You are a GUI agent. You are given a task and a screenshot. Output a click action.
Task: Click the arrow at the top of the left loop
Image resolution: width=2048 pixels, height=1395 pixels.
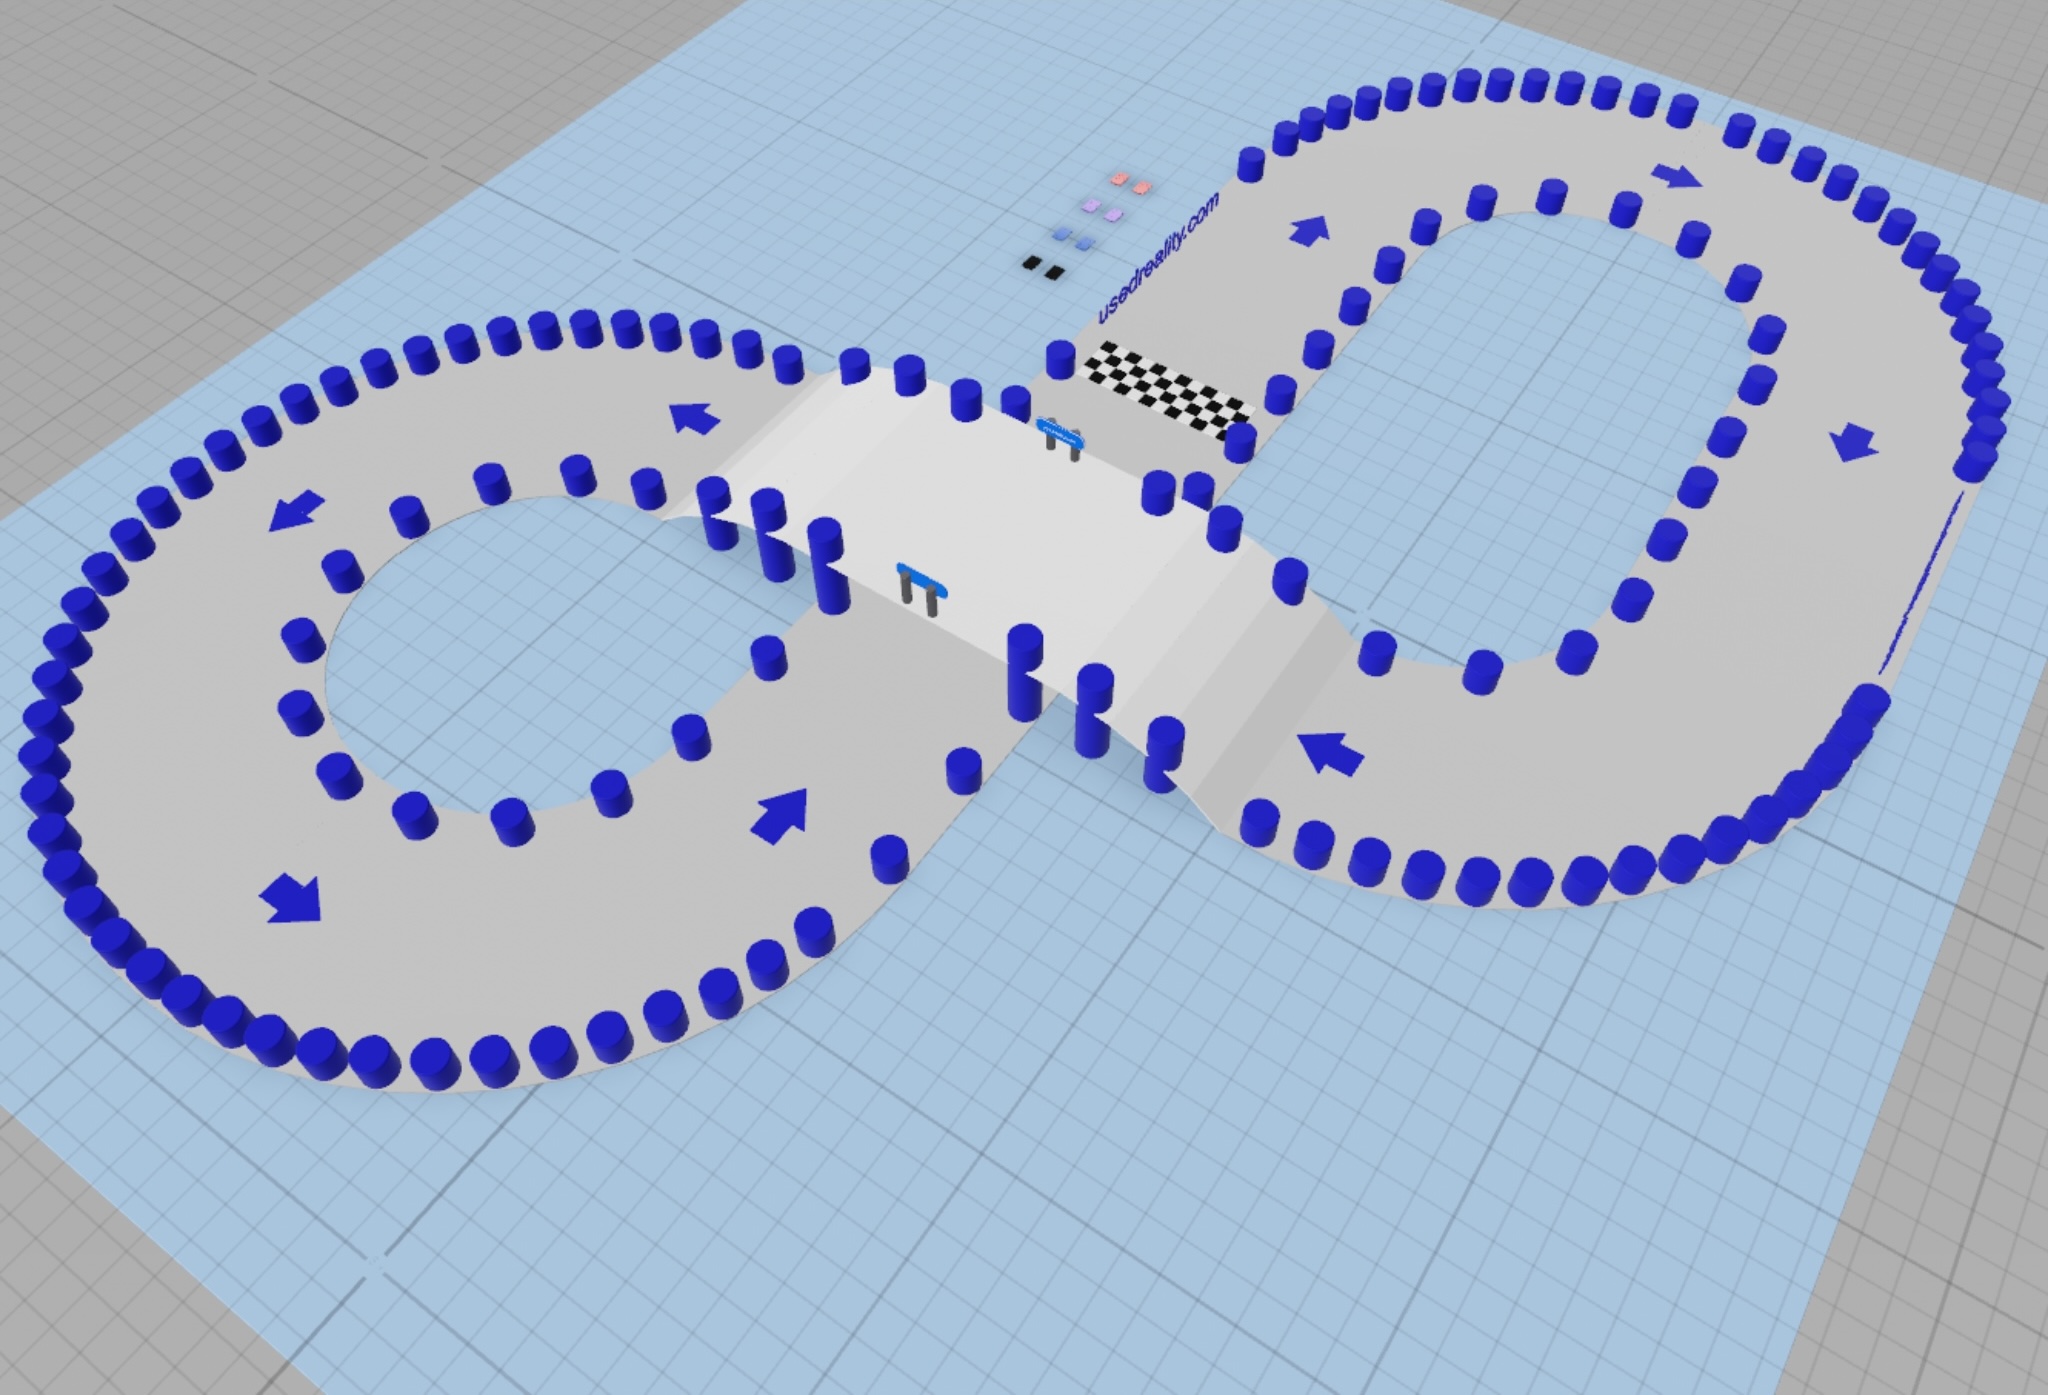click(x=695, y=416)
